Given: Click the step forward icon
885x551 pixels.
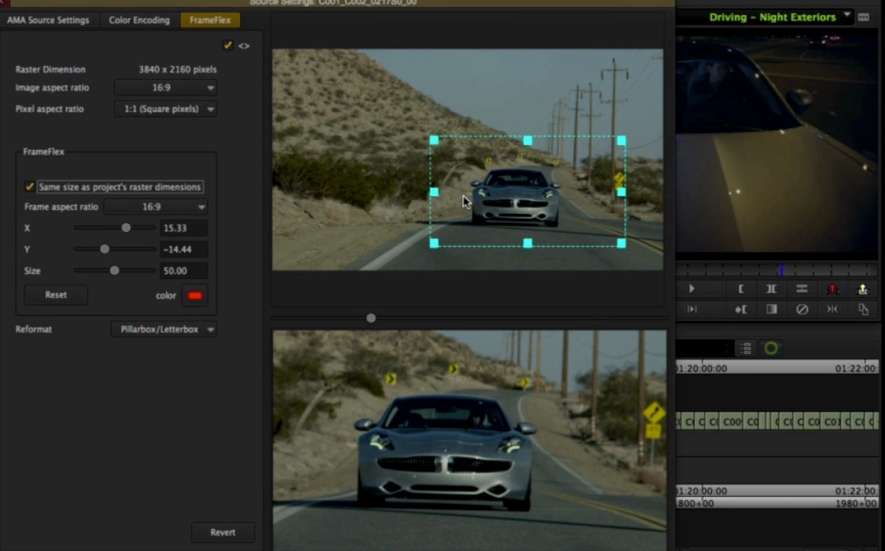Looking at the screenshot, I should [x=691, y=309].
